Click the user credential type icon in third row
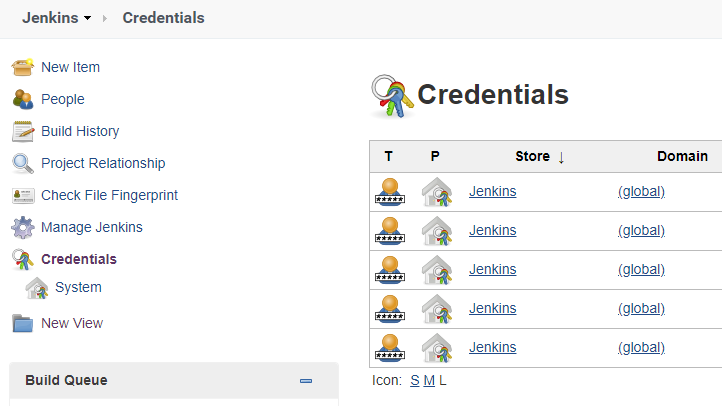 coord(390,270)
